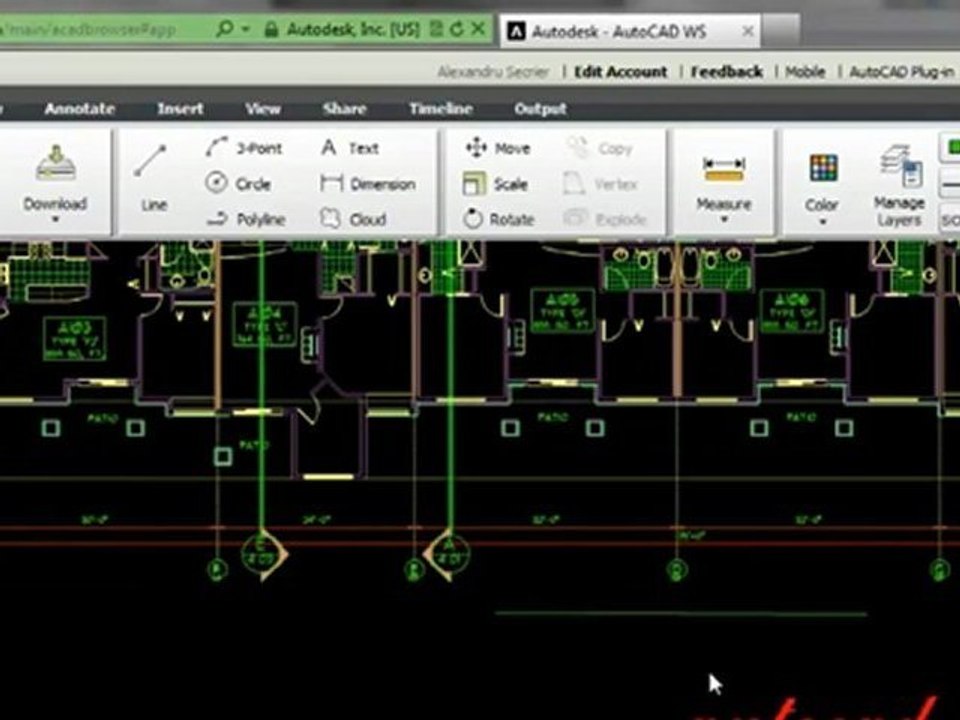Click the Alexandru Secrier user name
960x720 pixels.
tap(493, 72)
